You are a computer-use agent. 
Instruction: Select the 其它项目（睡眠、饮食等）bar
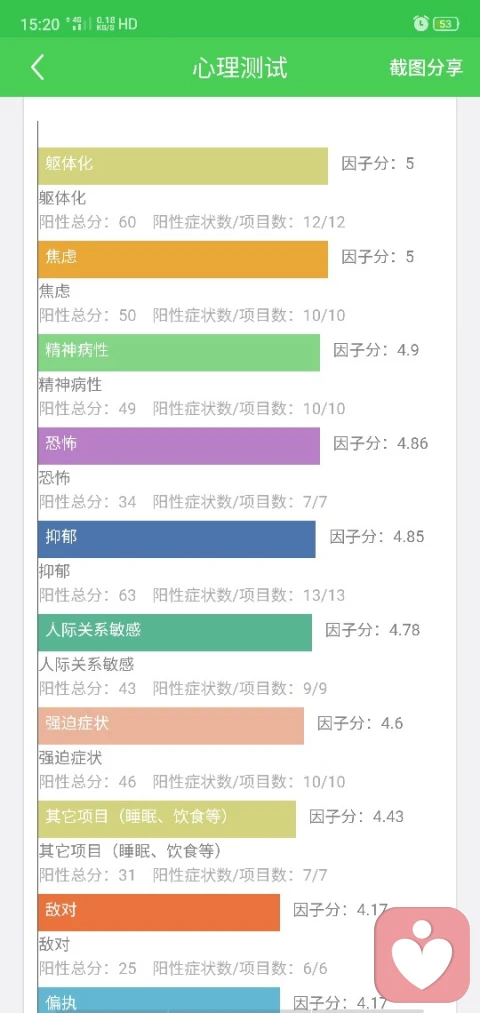point(167,819)
